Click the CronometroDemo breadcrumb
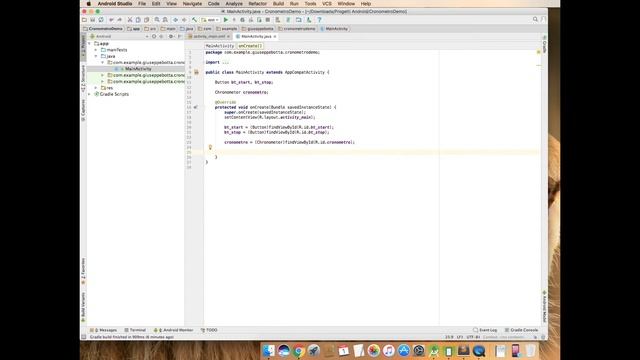Image resolution: width=640 pixels, height=360 pixels. pos(103,29)
